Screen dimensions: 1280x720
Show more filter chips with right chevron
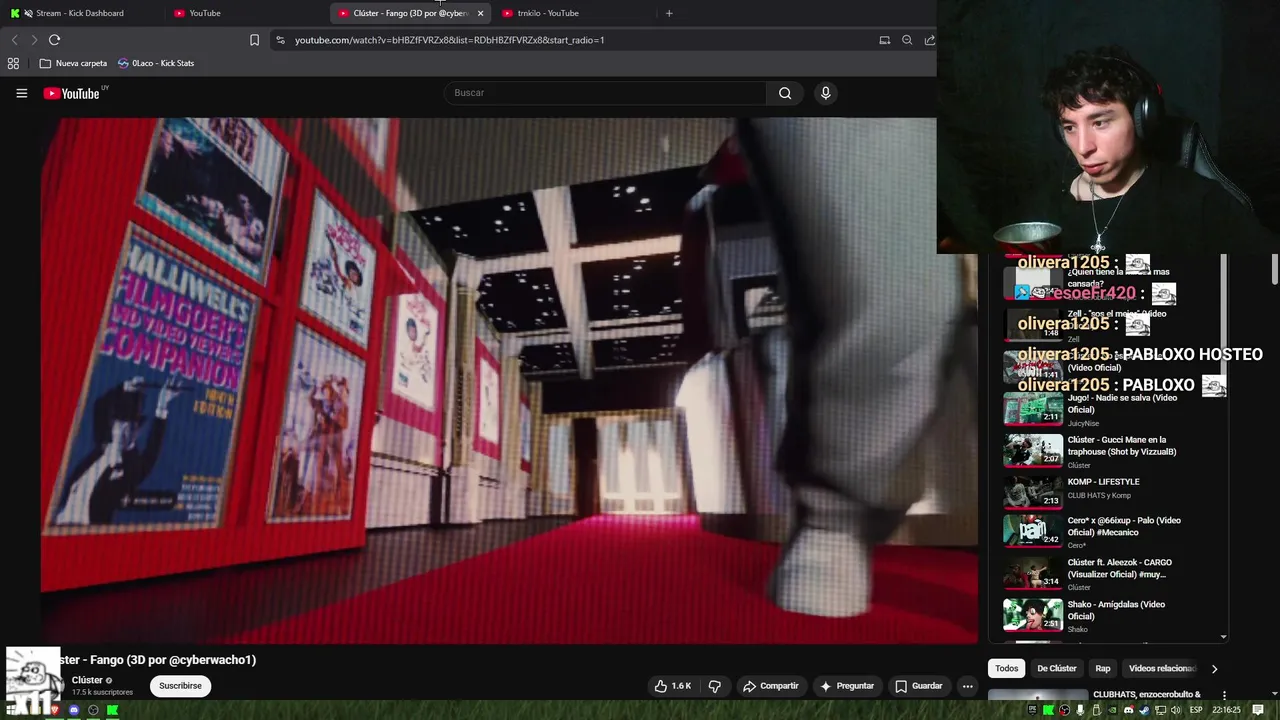1214,668
